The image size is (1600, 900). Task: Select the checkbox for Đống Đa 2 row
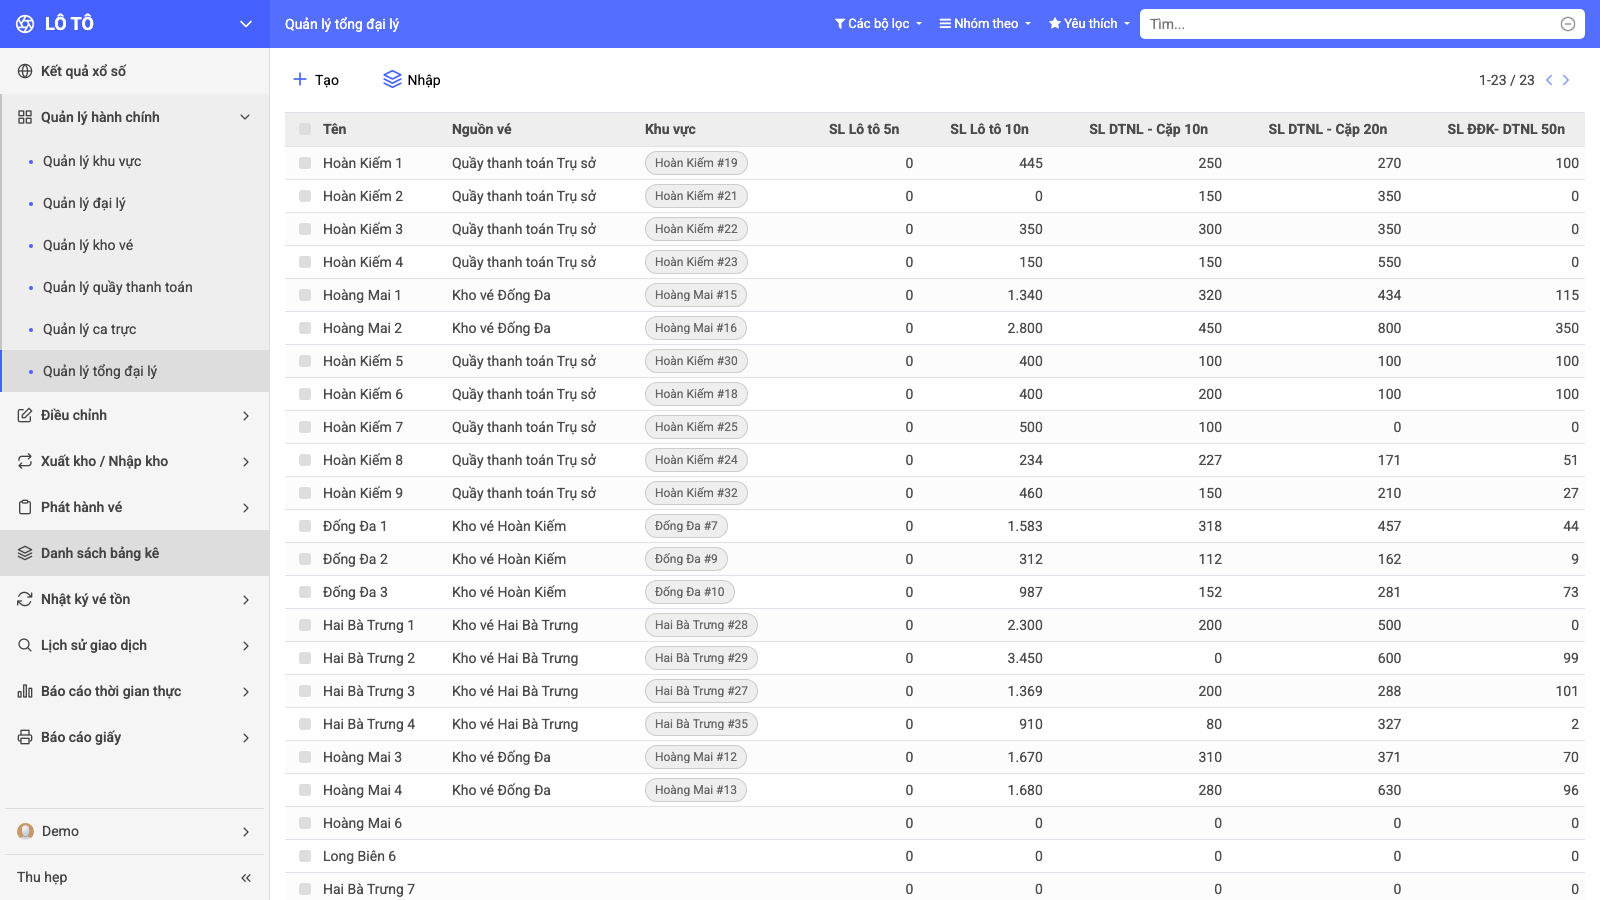pos(305,559)
